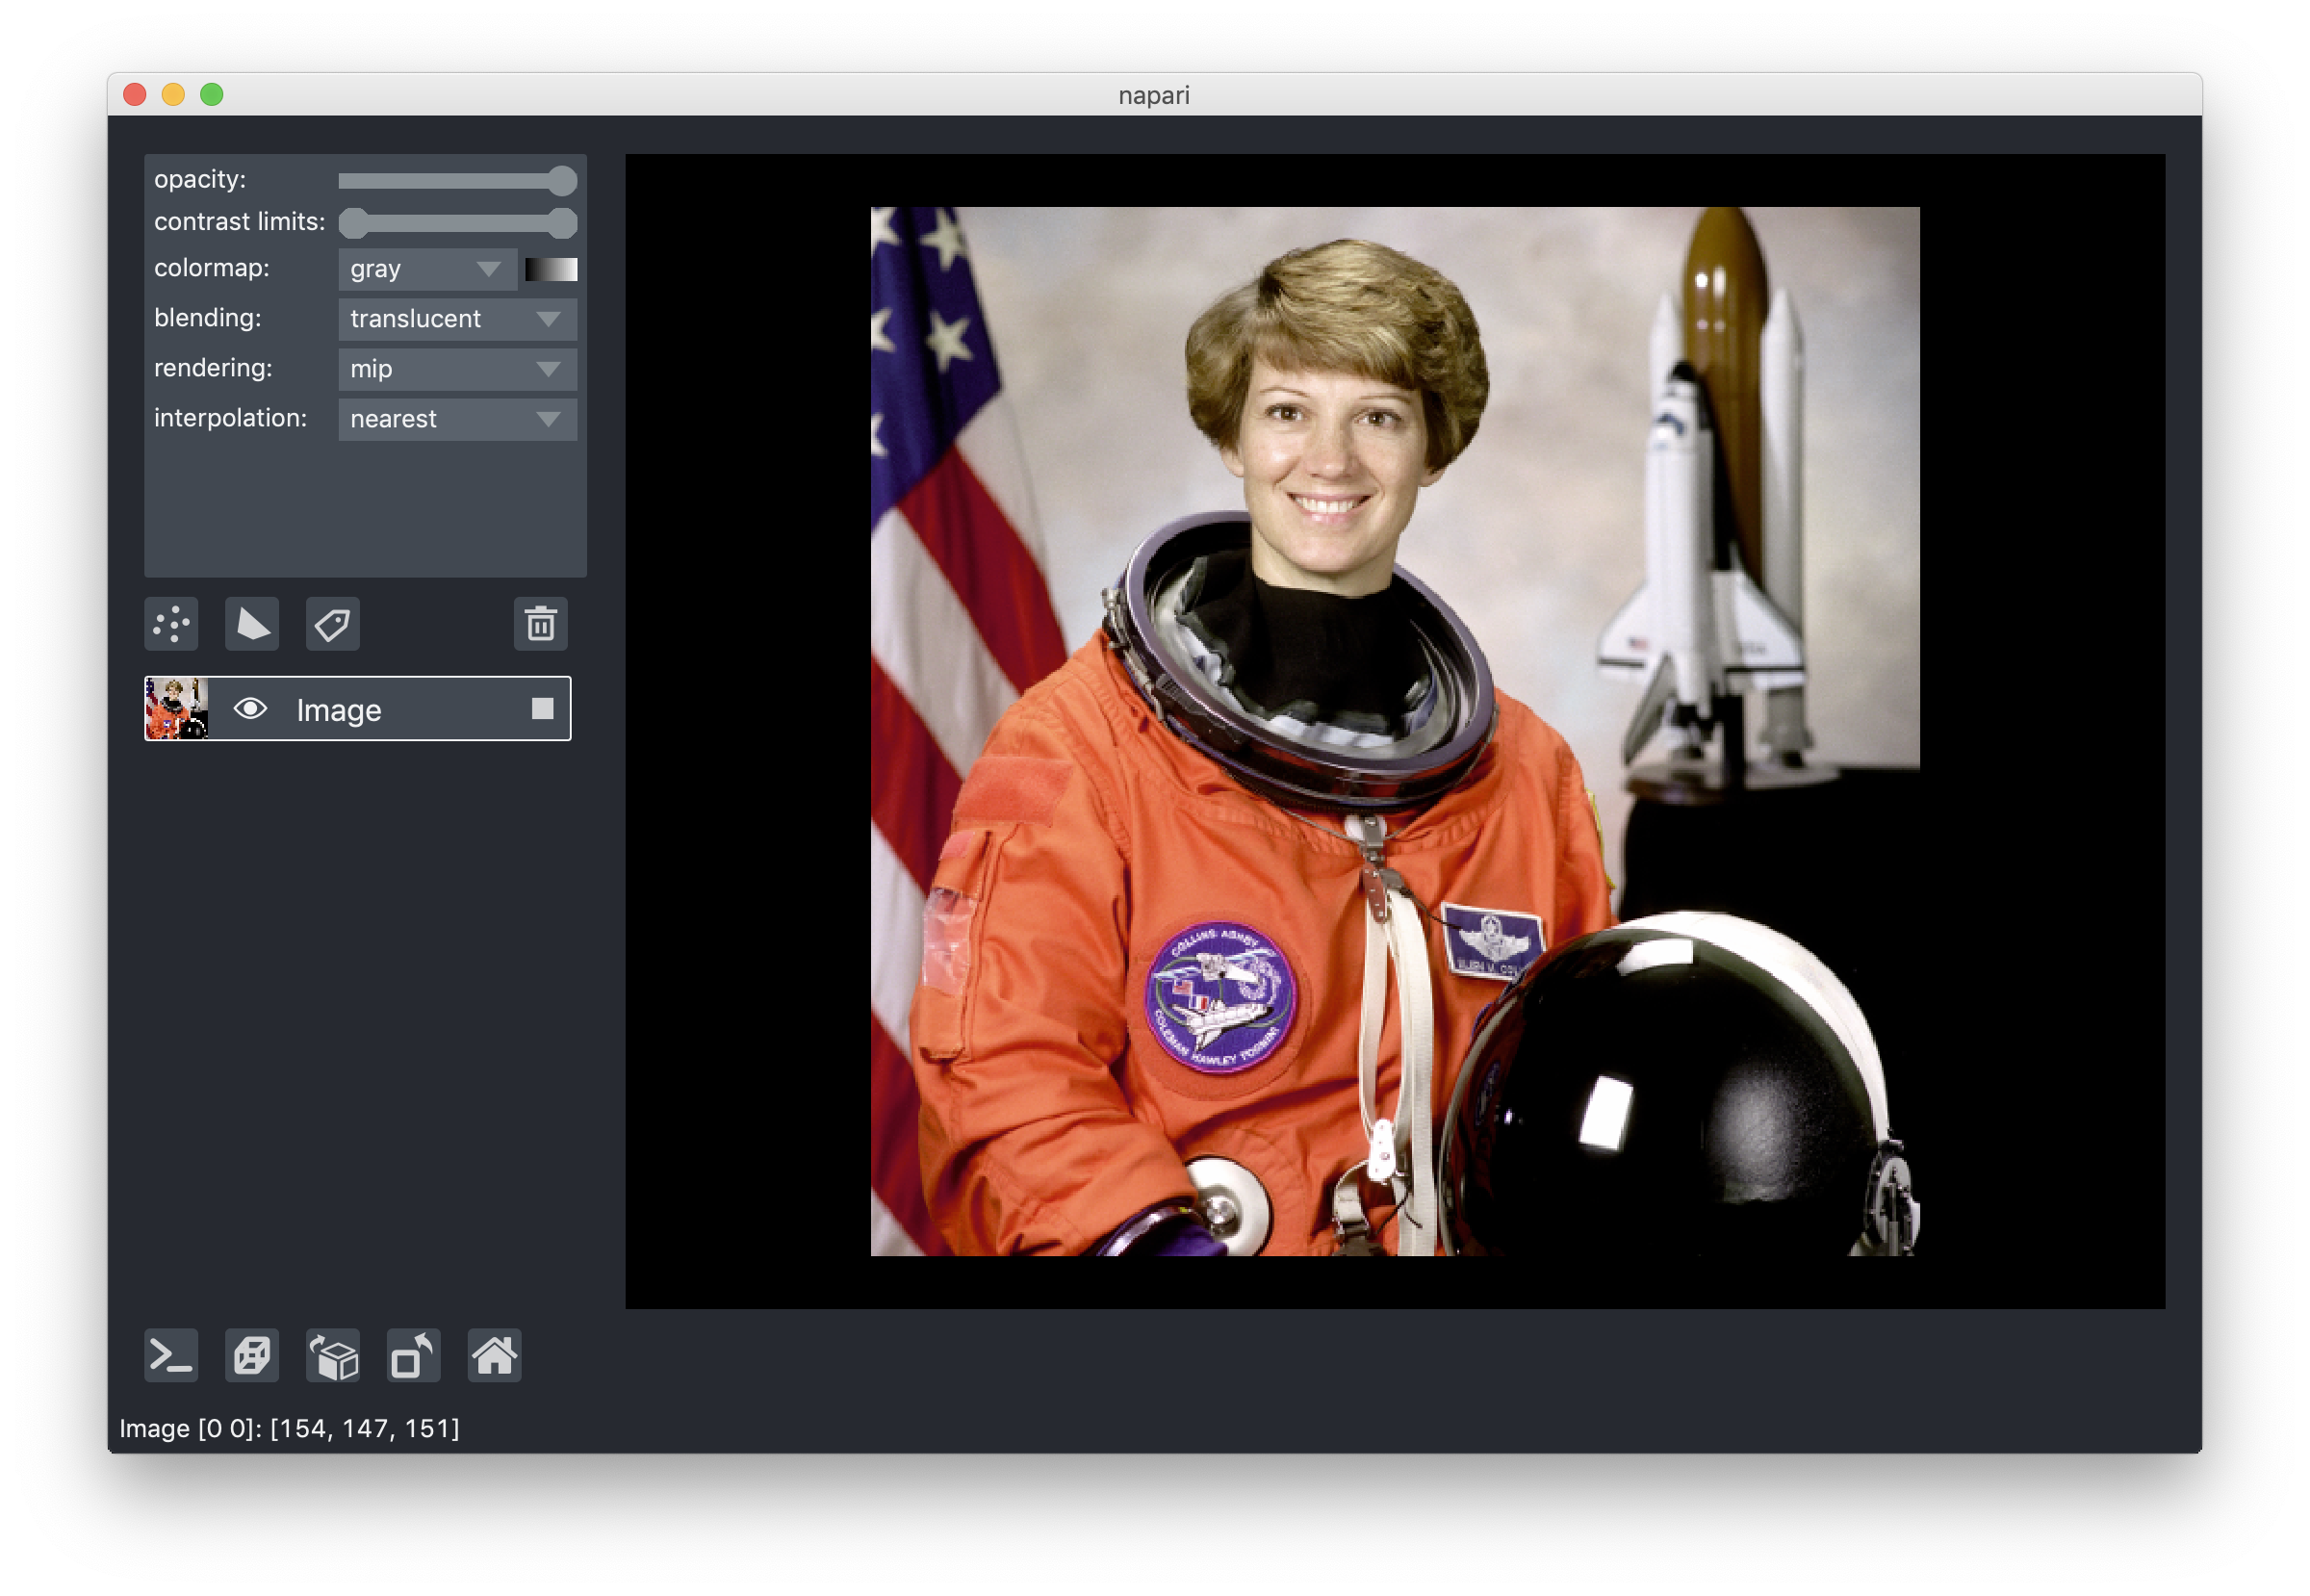The height and width of the screenshot is (1596, 2310).
Task: Select the Image layer thumbnail
Action: click(x=177, y=709)
